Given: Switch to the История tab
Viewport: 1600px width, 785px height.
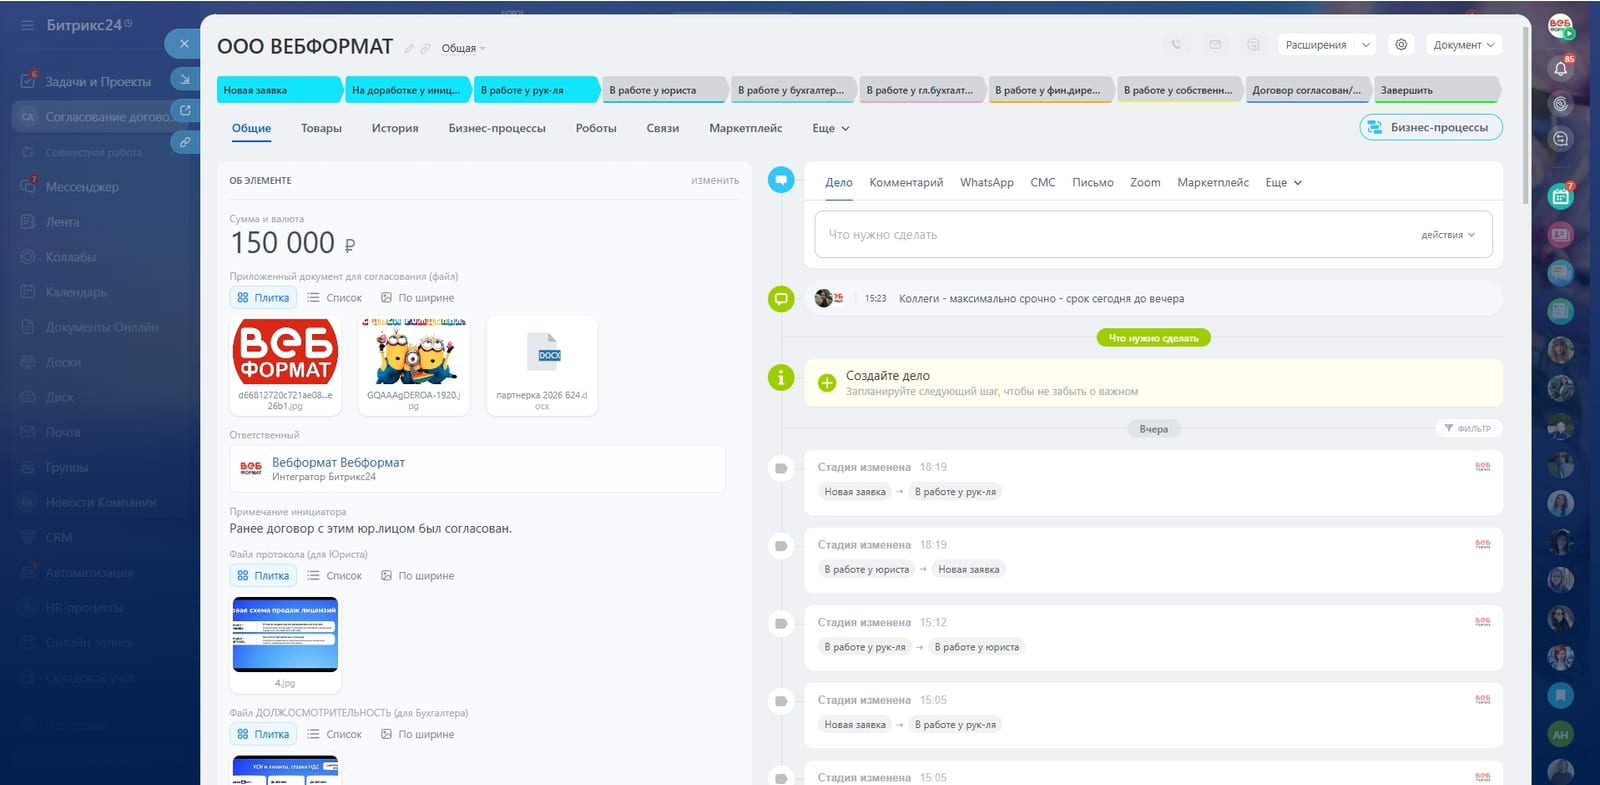Looking at the screenshot, I should (x=395, y=128).
